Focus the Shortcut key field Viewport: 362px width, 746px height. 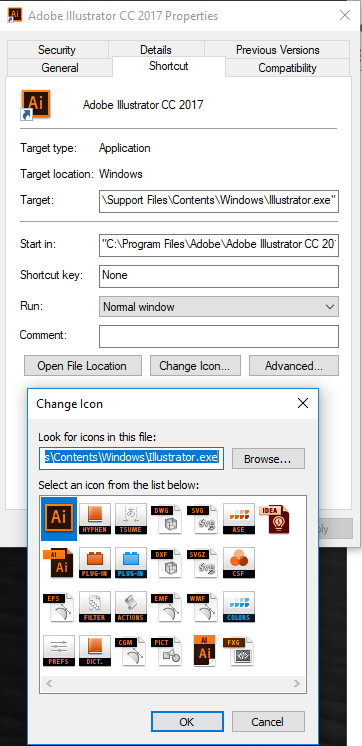coord(219,276)
